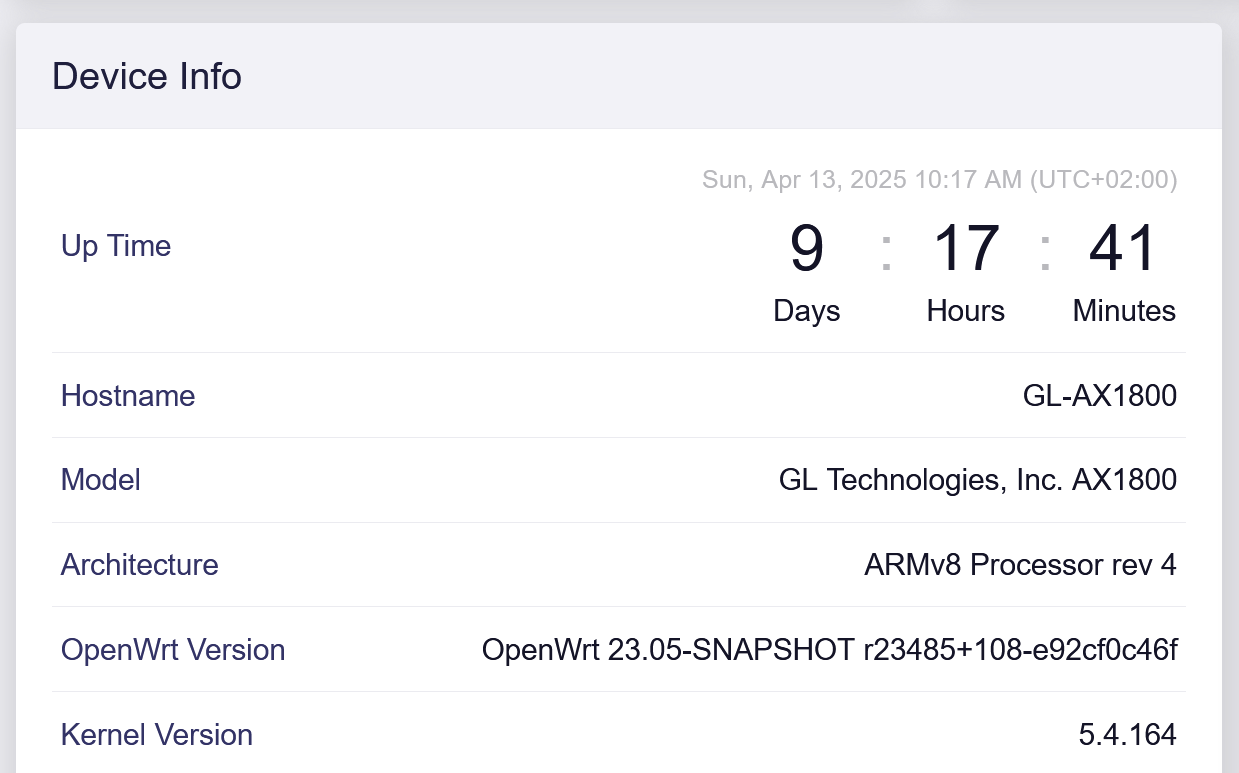The width and height of the screenshot is (1239, 773).
Task: Click the 41 minutes uptime number
Action: pos(1123,249)
